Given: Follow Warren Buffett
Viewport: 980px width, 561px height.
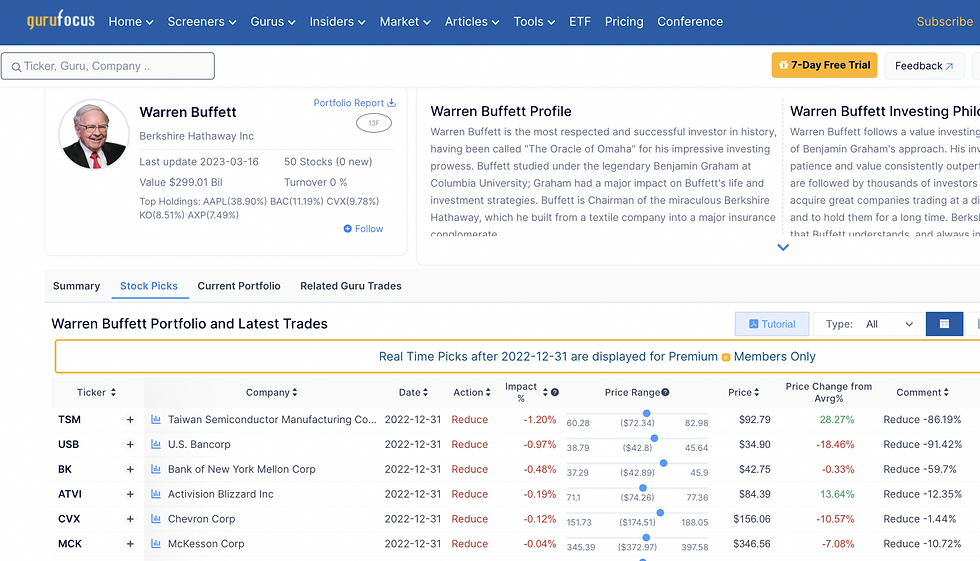Looking at the screenshot, I should pyautogui.click(x=363, y=229).
